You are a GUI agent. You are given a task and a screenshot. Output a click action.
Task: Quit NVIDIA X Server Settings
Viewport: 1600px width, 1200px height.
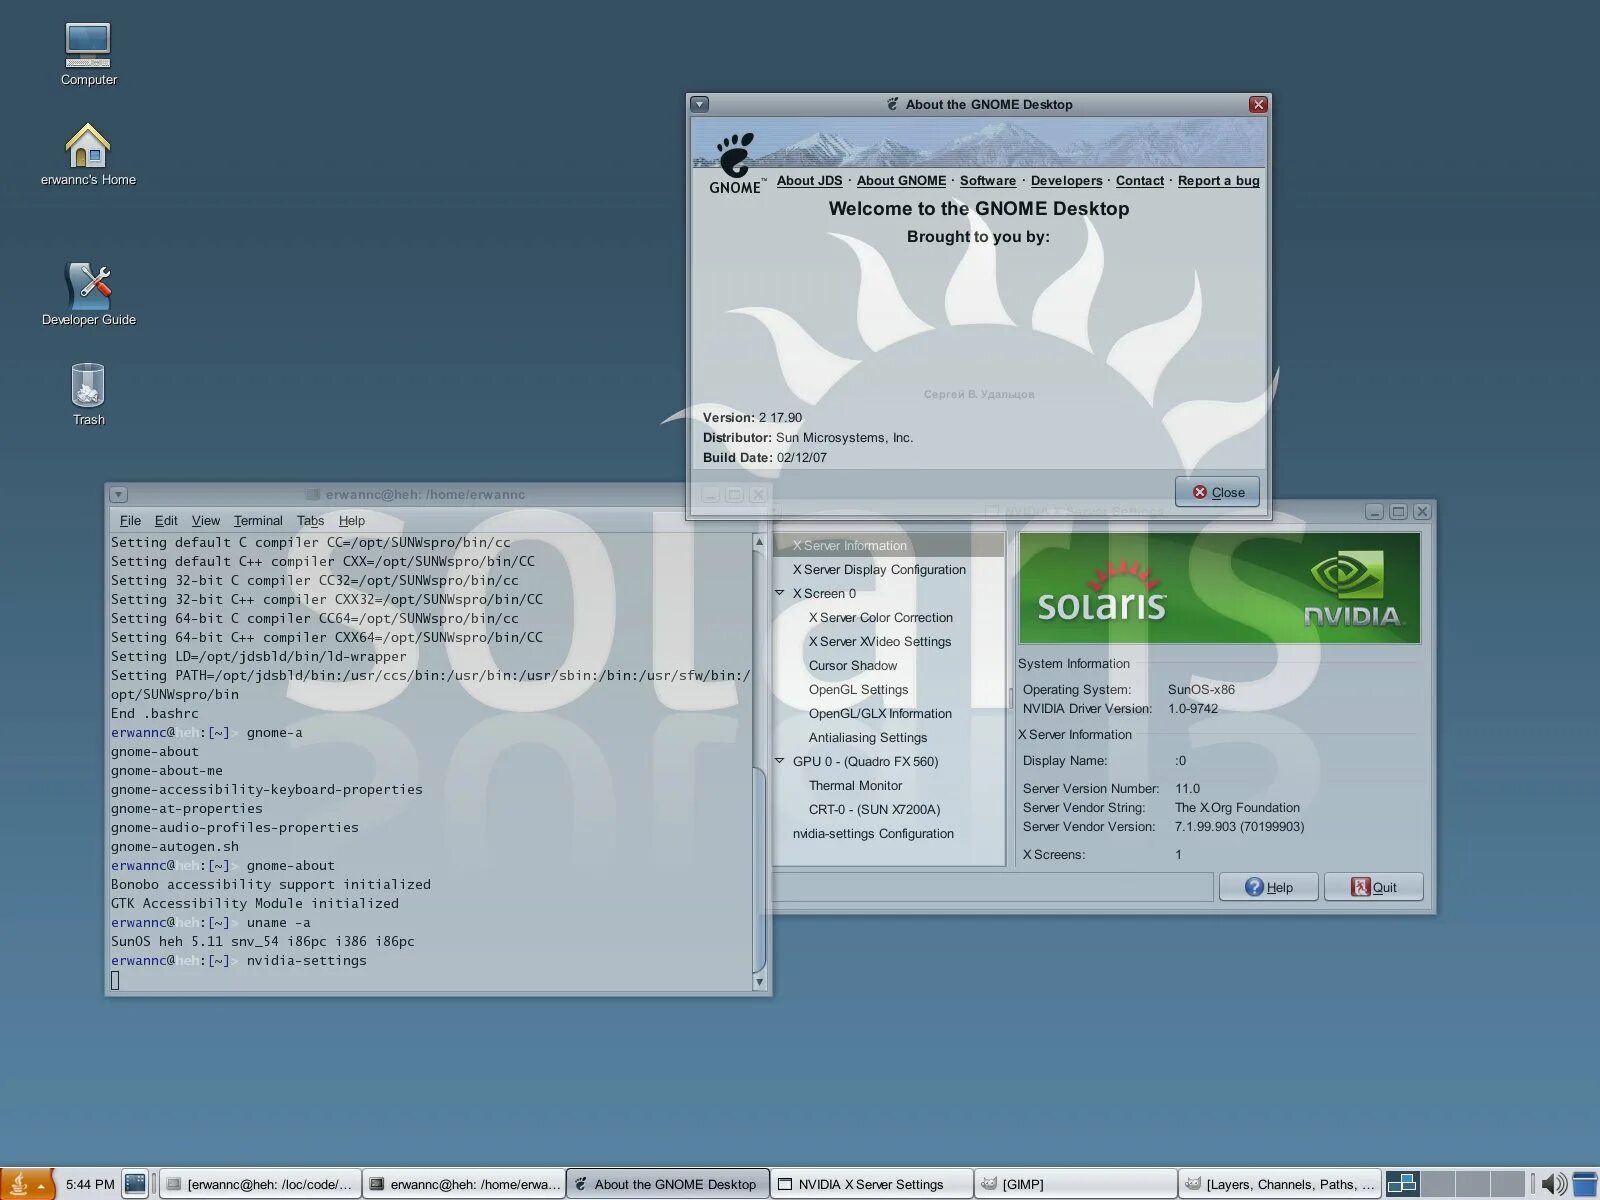pos(1373,887)
